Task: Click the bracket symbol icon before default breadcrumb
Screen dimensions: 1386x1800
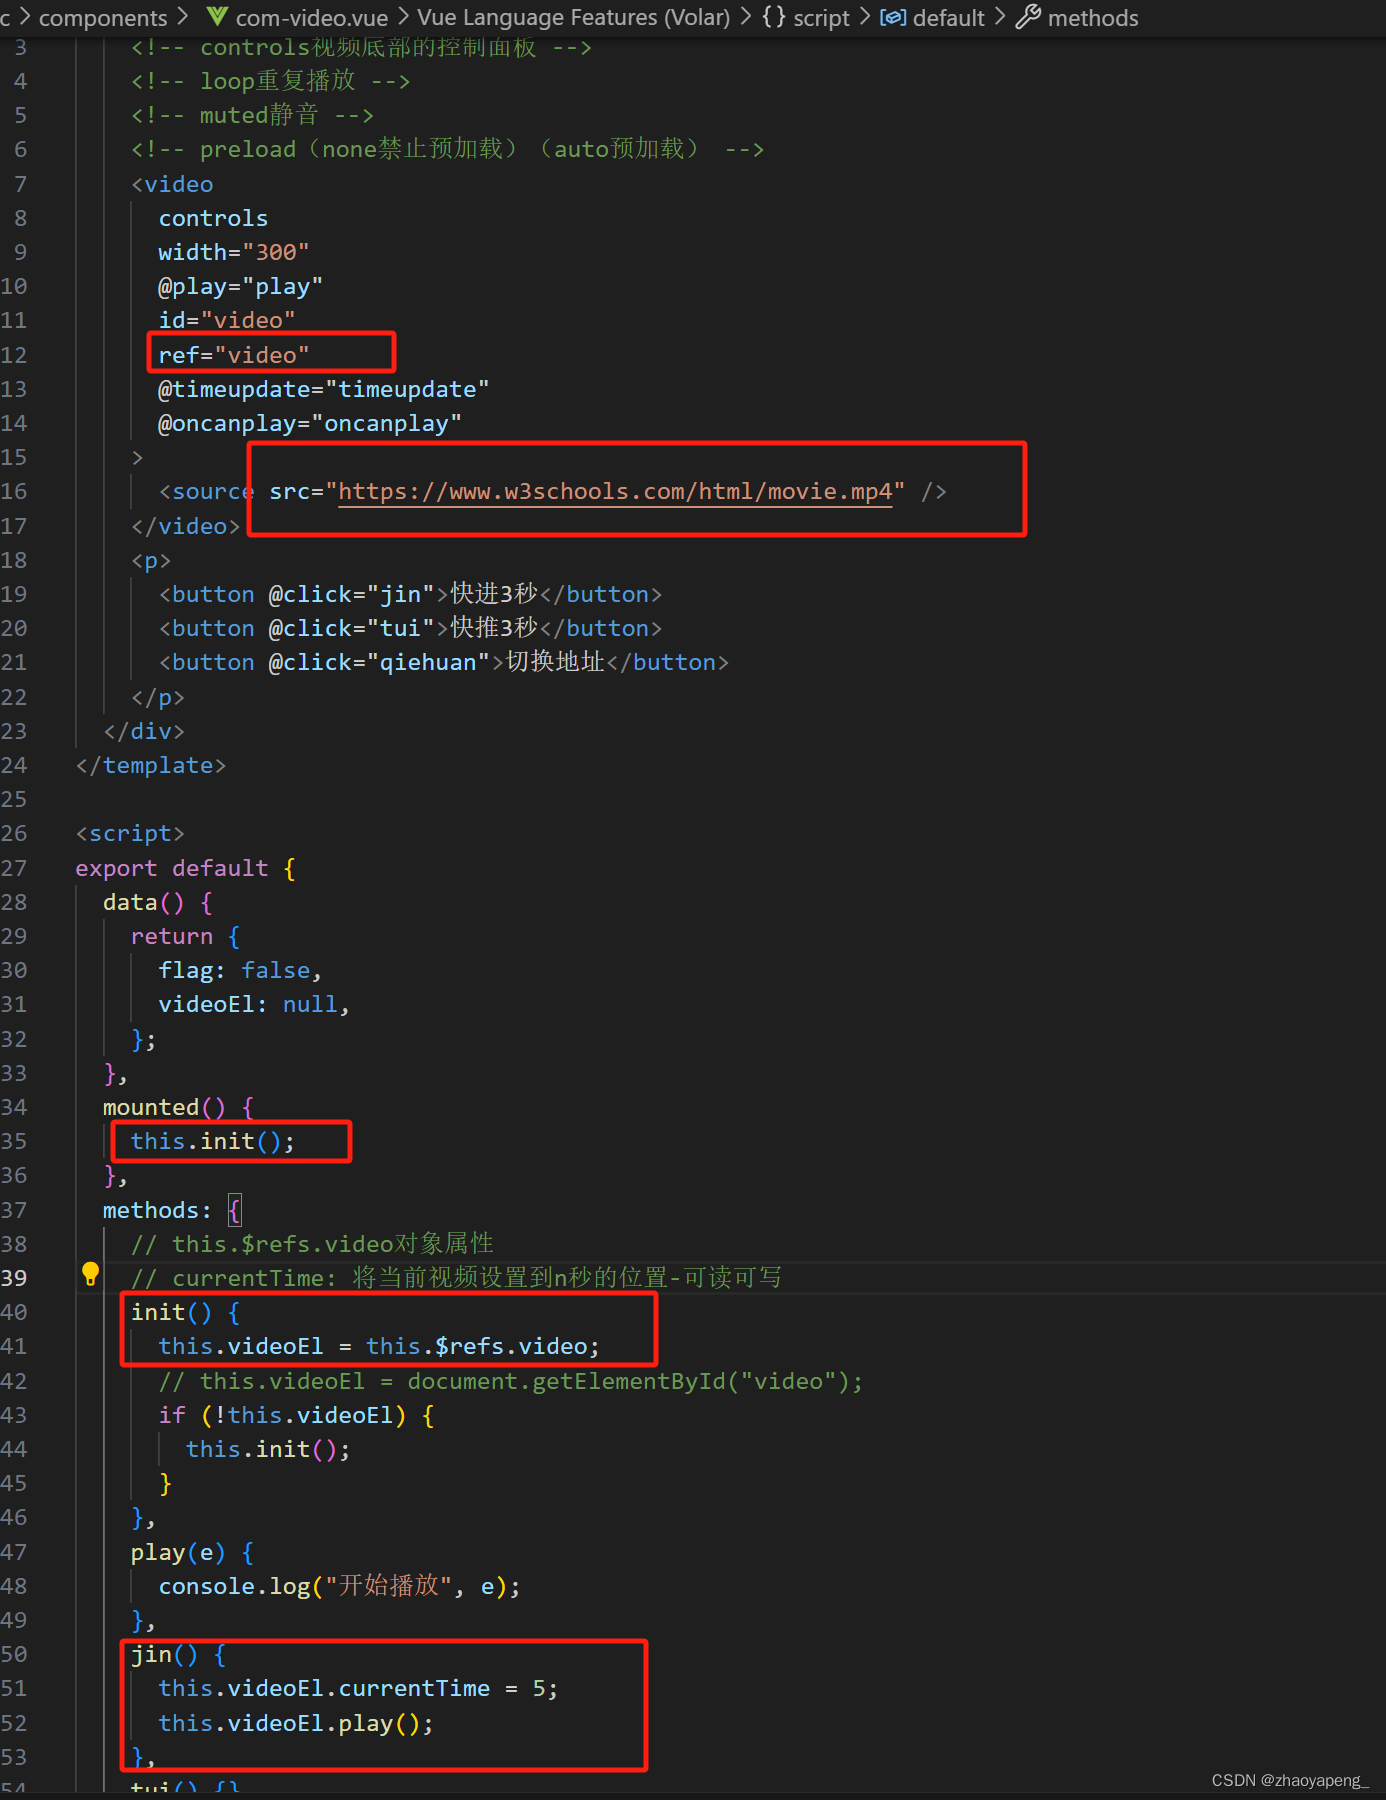Action: (893, 18)
